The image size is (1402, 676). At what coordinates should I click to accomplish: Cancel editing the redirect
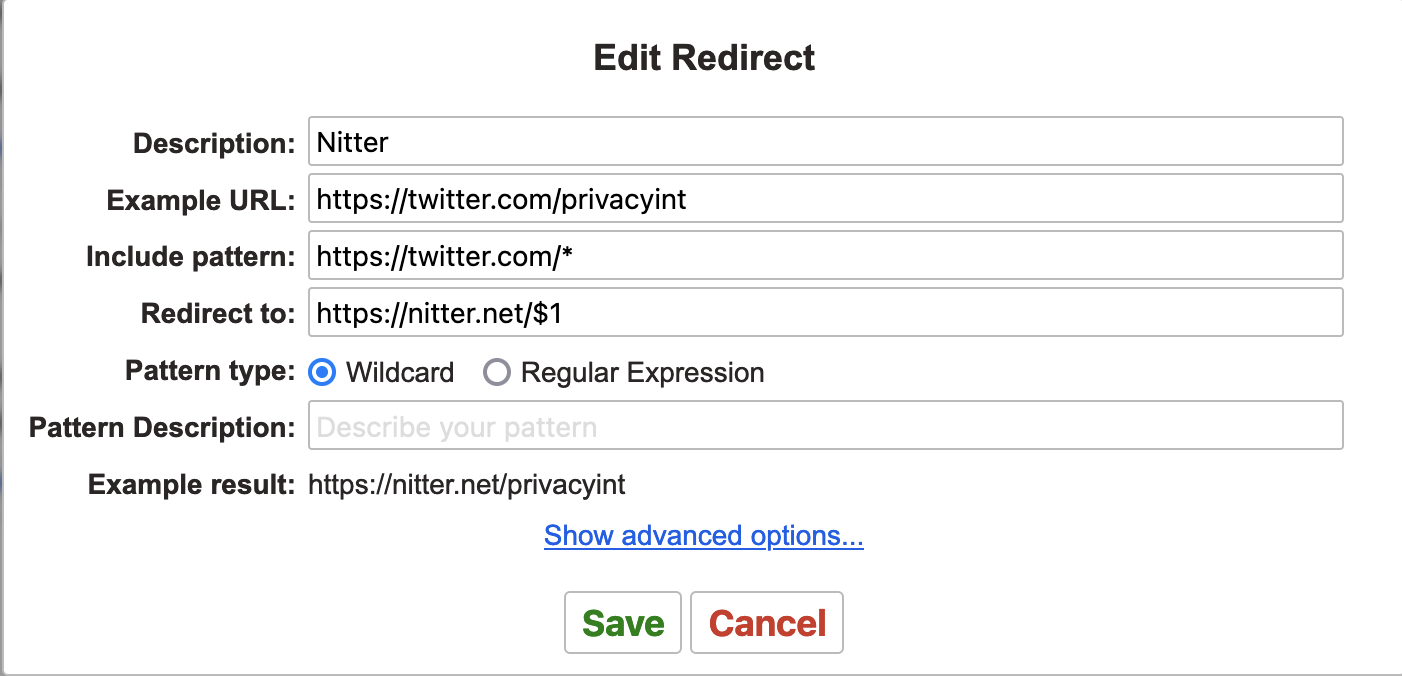pyautogui.click(x=767, y=623)
